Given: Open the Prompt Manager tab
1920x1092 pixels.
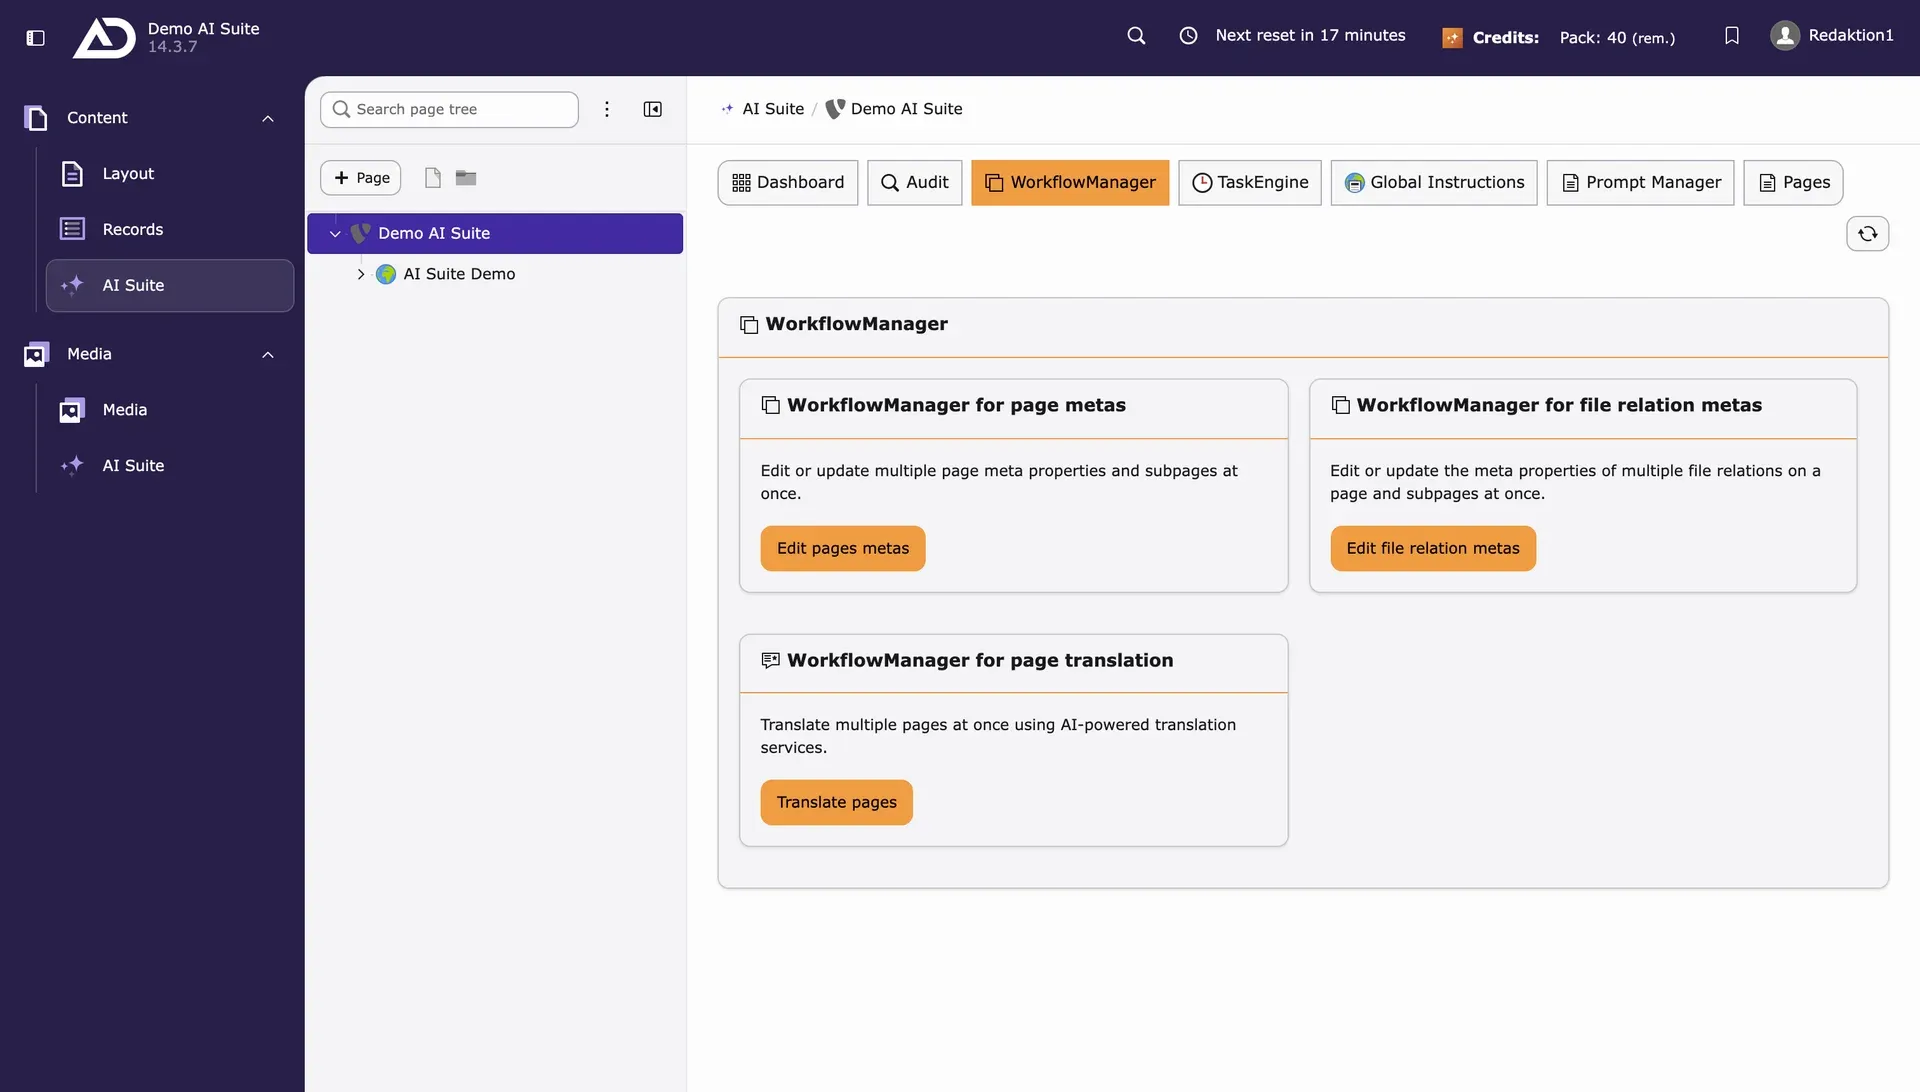Looking at the screenshot, I should (1640, 183).
